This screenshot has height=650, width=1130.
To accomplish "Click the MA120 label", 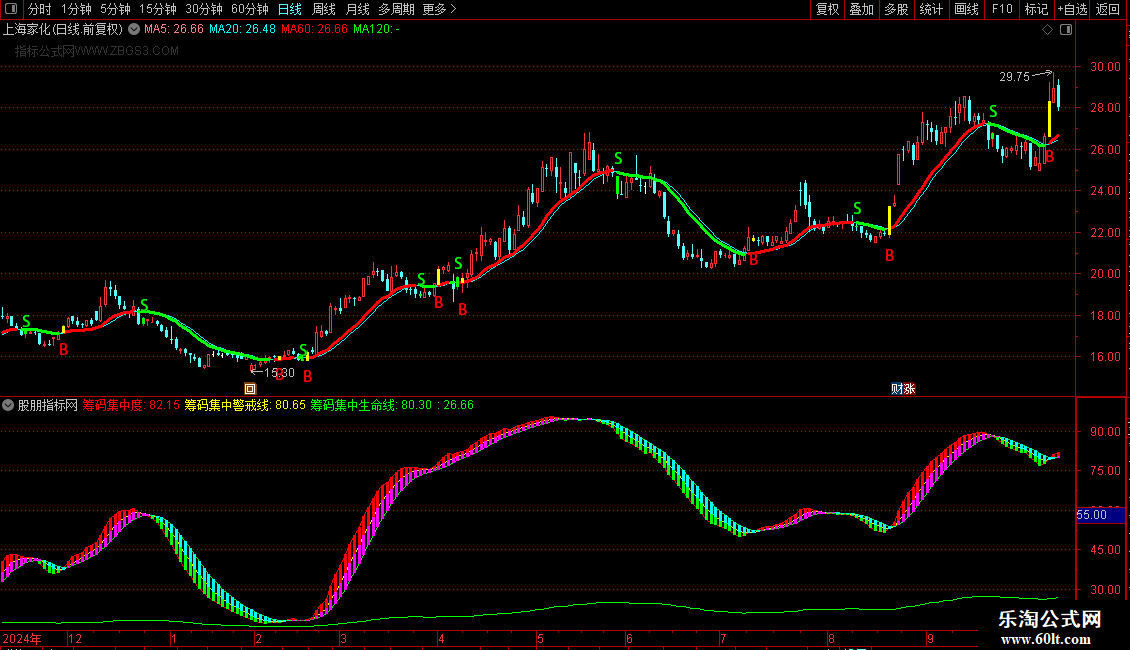I will click(x=376, y=29).
